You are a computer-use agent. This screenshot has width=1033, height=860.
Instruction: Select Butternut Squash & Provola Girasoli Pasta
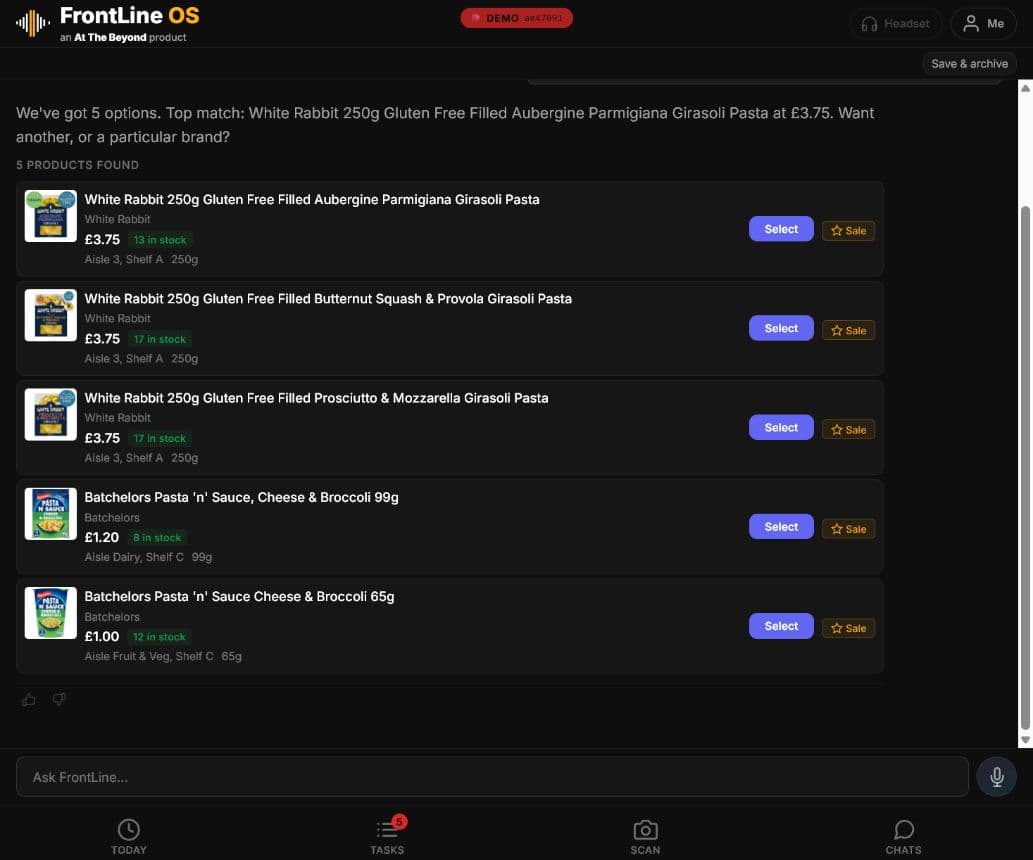(781, 328)
